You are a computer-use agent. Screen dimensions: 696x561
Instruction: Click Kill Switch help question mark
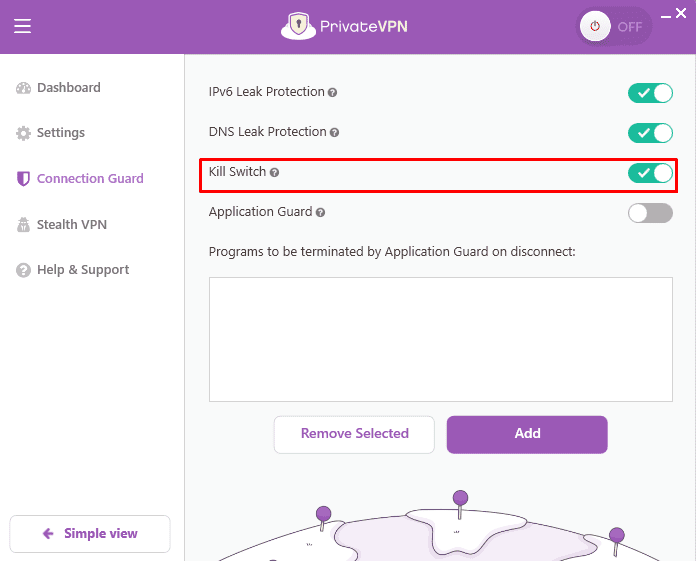tap(275, 173)
